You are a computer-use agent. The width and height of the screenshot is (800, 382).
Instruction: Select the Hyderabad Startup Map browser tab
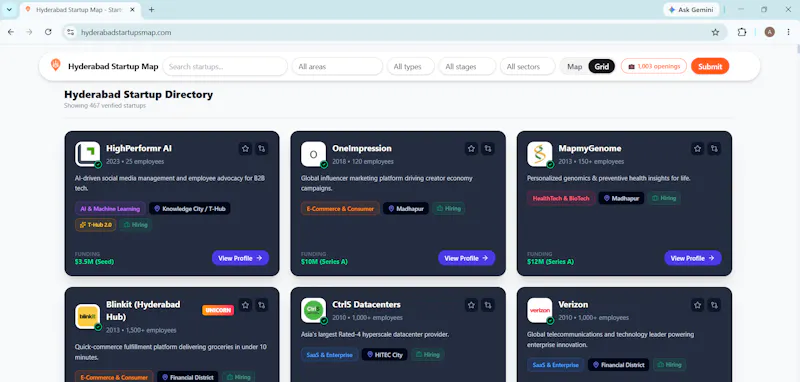(x=80, y=10)
